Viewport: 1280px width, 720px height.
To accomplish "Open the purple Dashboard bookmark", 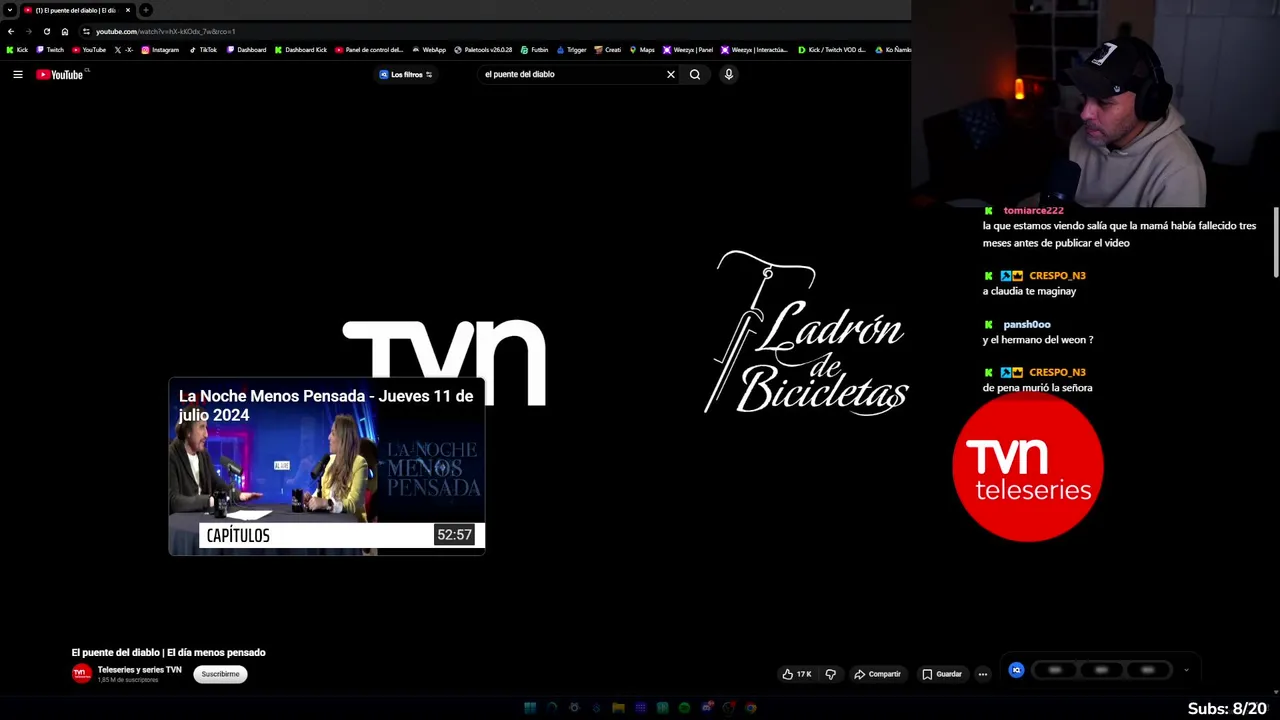I will tap(246, 49).
